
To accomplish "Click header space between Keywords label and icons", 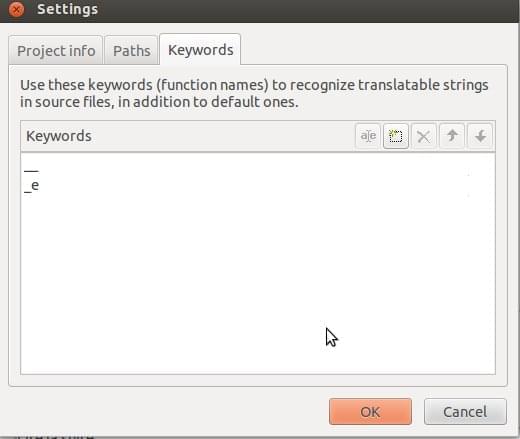I will 223,136.
